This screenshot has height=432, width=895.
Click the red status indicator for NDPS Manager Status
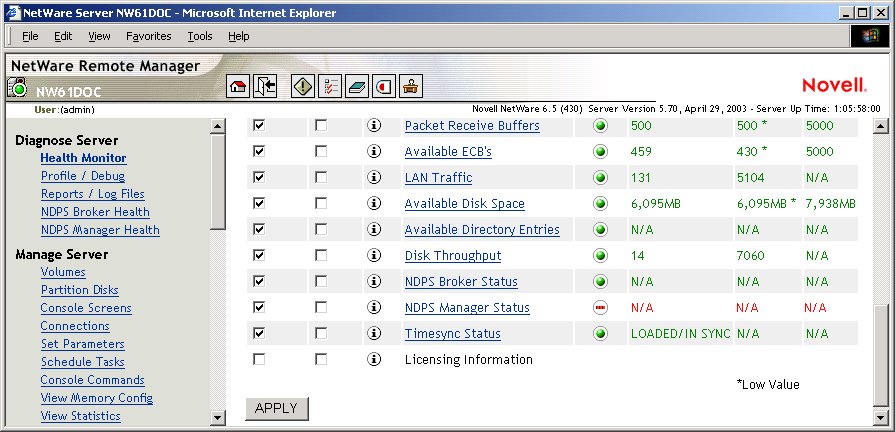600,308
